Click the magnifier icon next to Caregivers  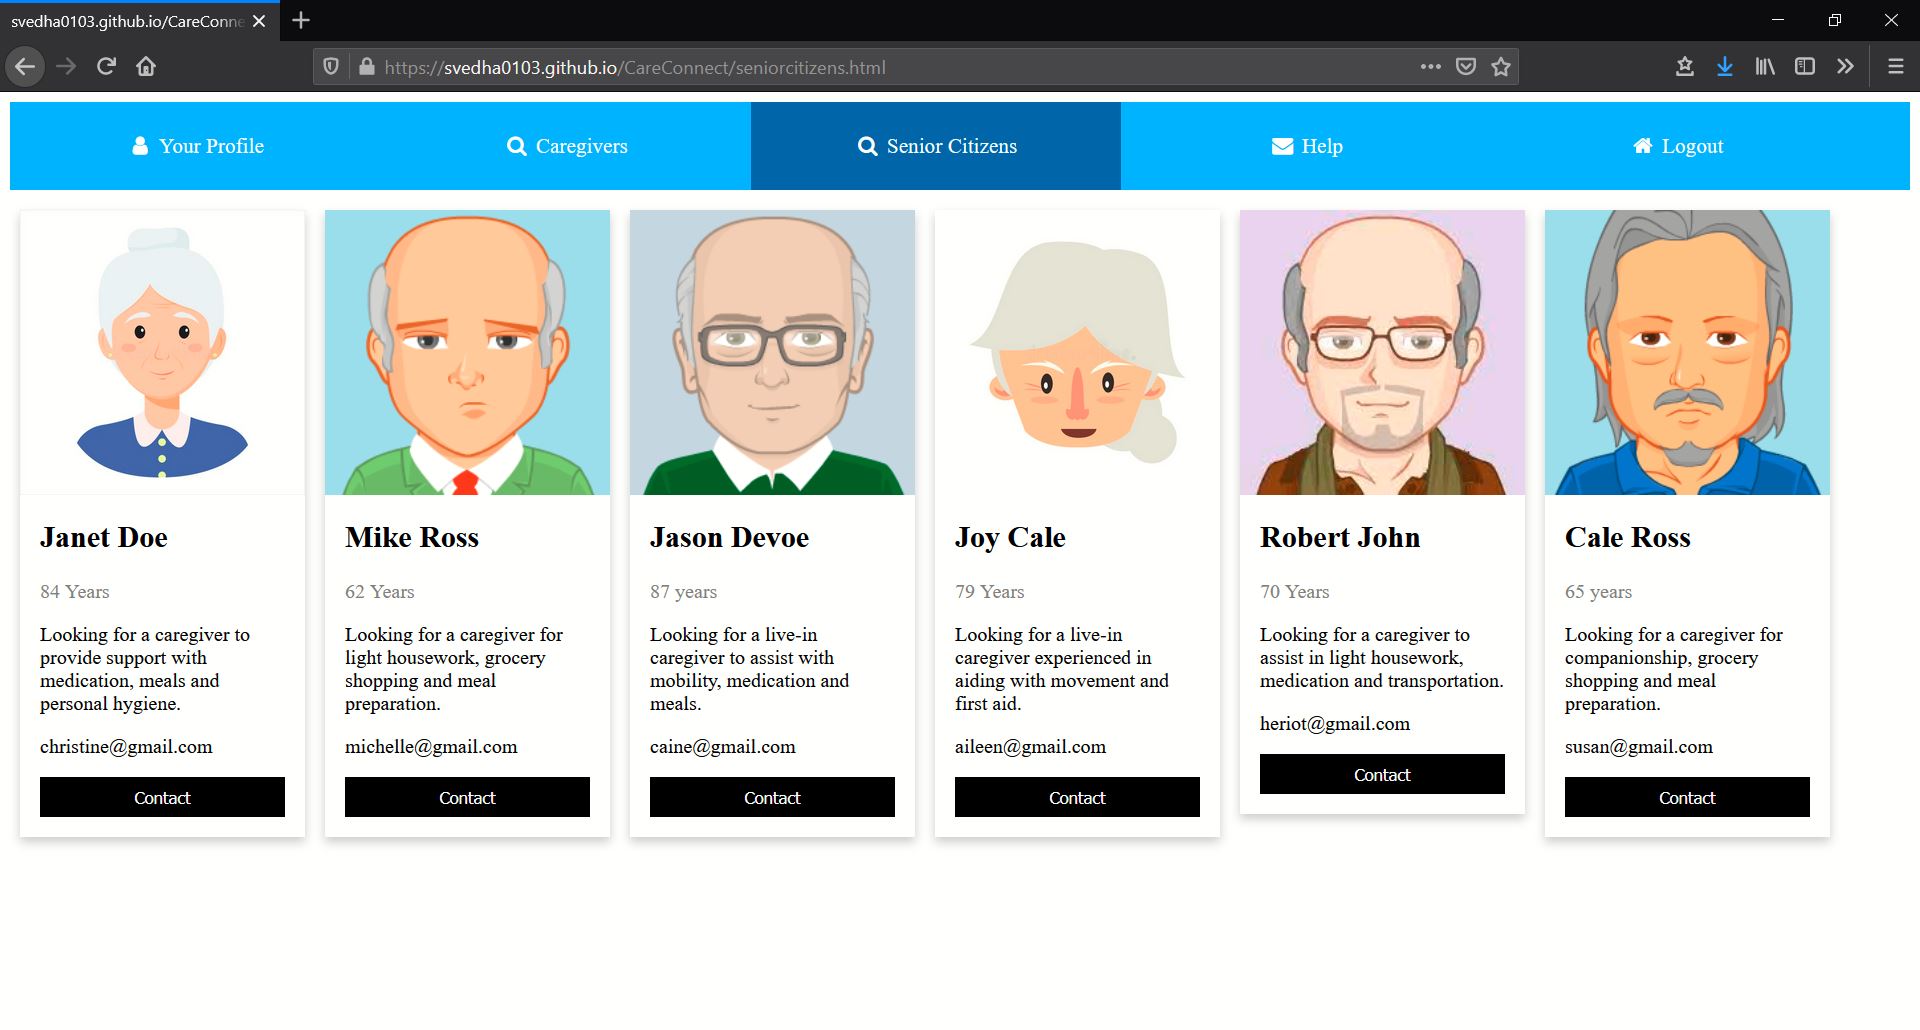pyautogui.click(x=516, y=145)
